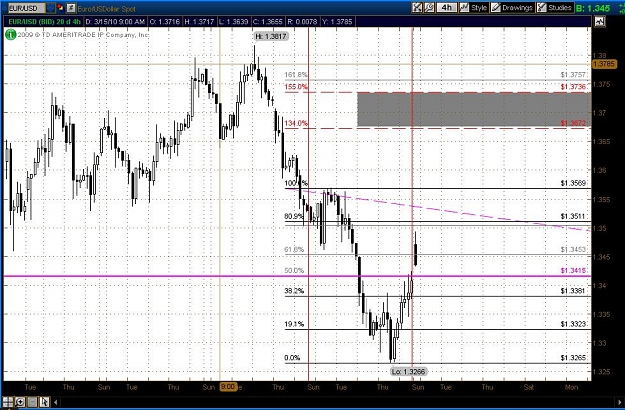Click the 9:00 time marker on time axis
The width and height of the screenshot is (625, 410).
[x=229, y=387]
